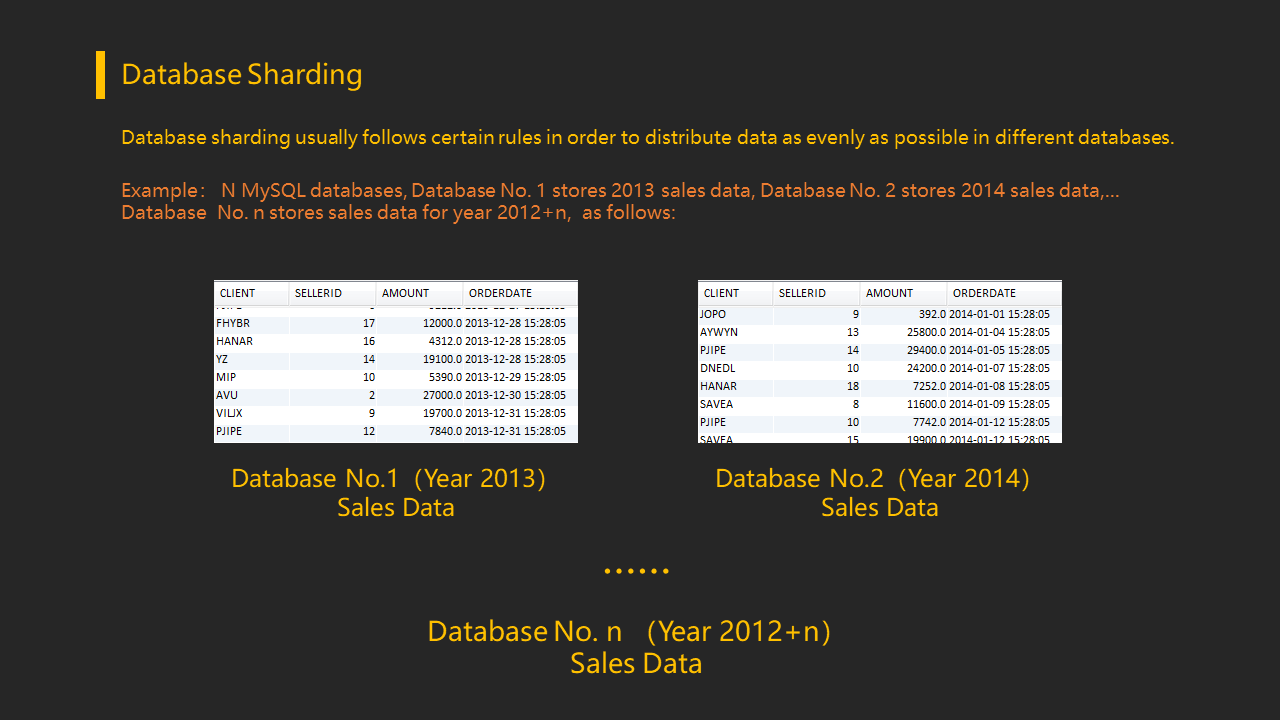
Task: Click order date "2014-01-07 15:28:05"
Action: pyautogui.click(x=999, y=368)
